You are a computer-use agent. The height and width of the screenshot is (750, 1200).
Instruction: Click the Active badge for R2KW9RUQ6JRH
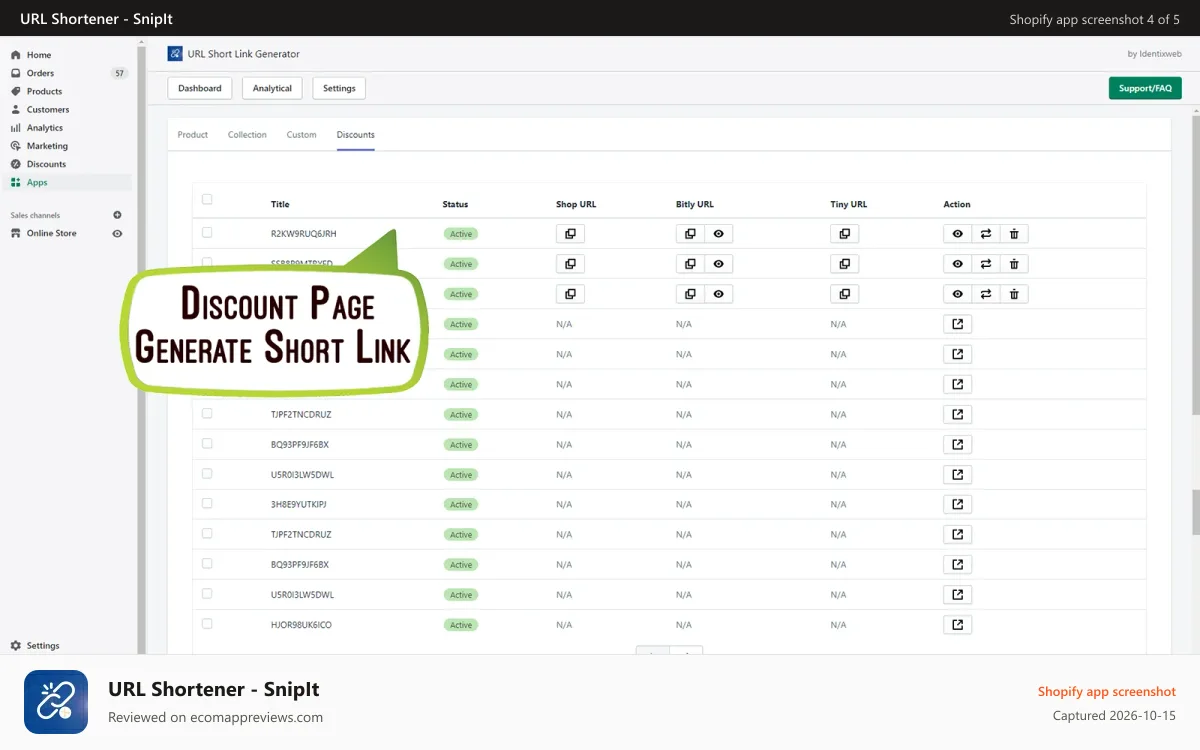pyautogui.click(x=461, y=234)
